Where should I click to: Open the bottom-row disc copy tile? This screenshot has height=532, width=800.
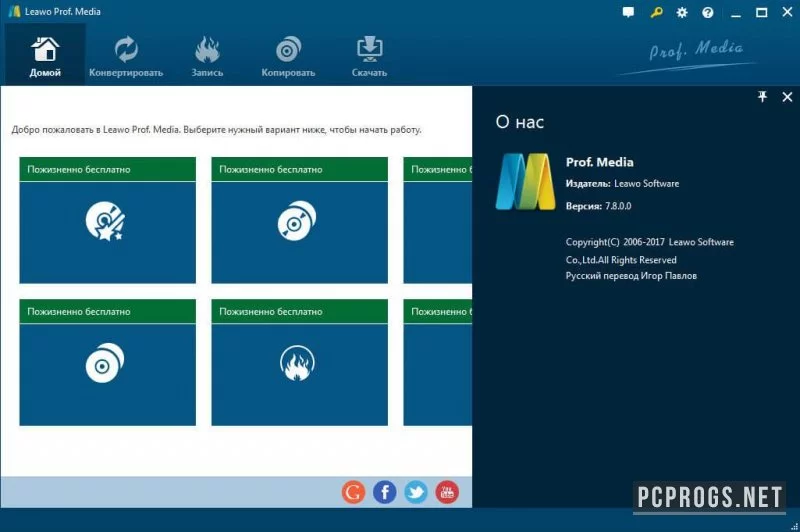108,363
